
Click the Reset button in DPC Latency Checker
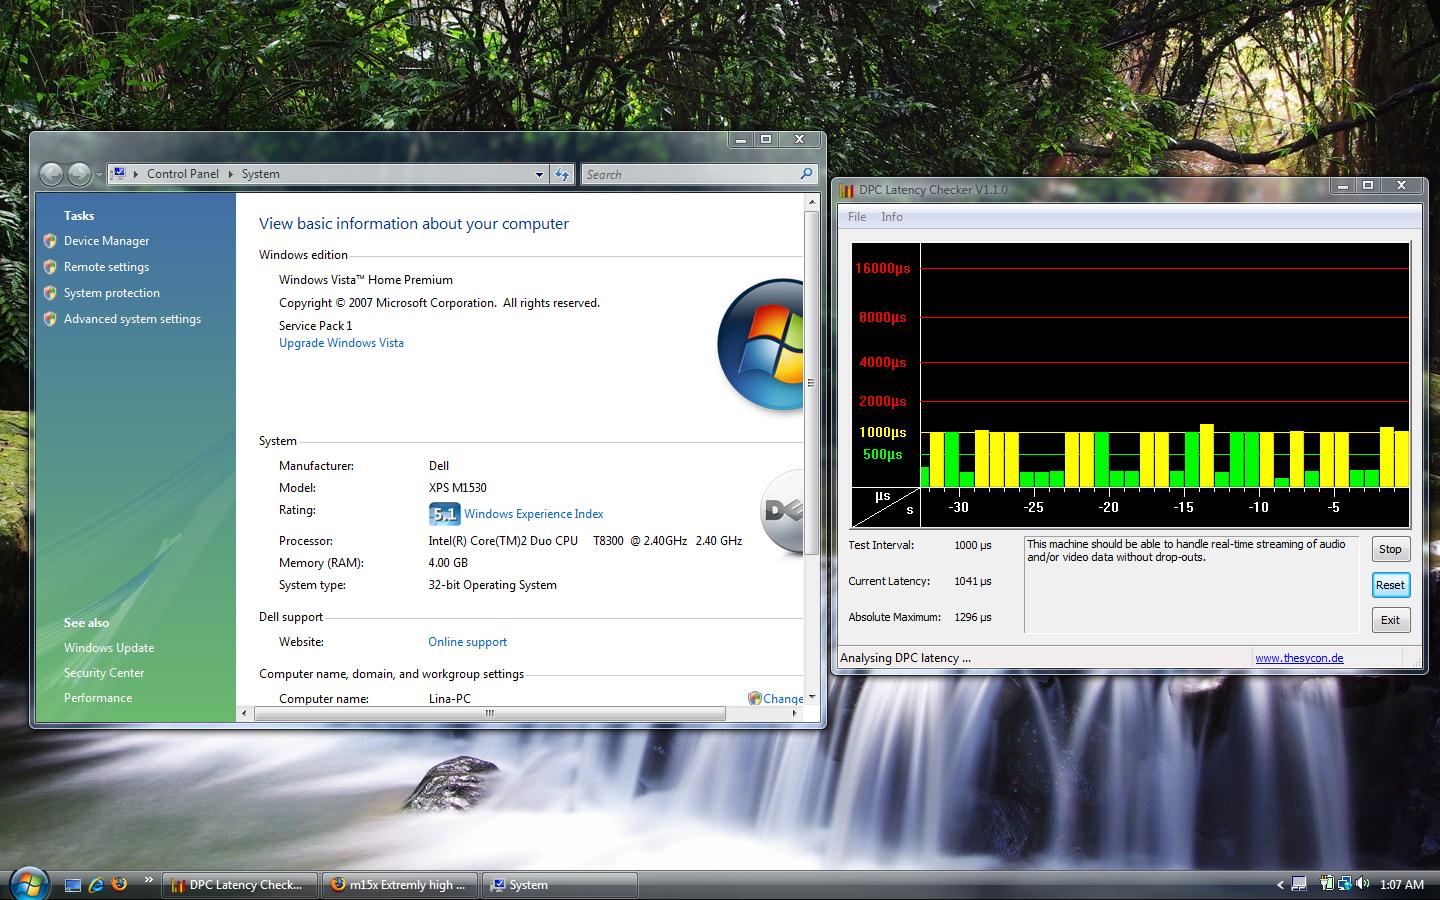pyautogui.click(x=1390, y=585)
